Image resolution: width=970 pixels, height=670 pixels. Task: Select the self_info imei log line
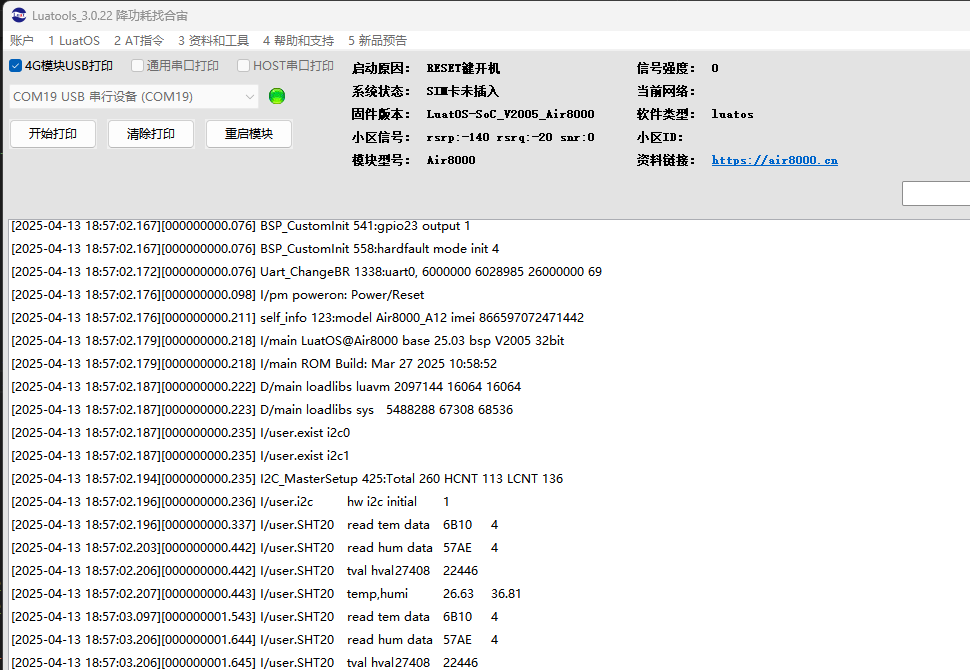(x=298, y=317)
